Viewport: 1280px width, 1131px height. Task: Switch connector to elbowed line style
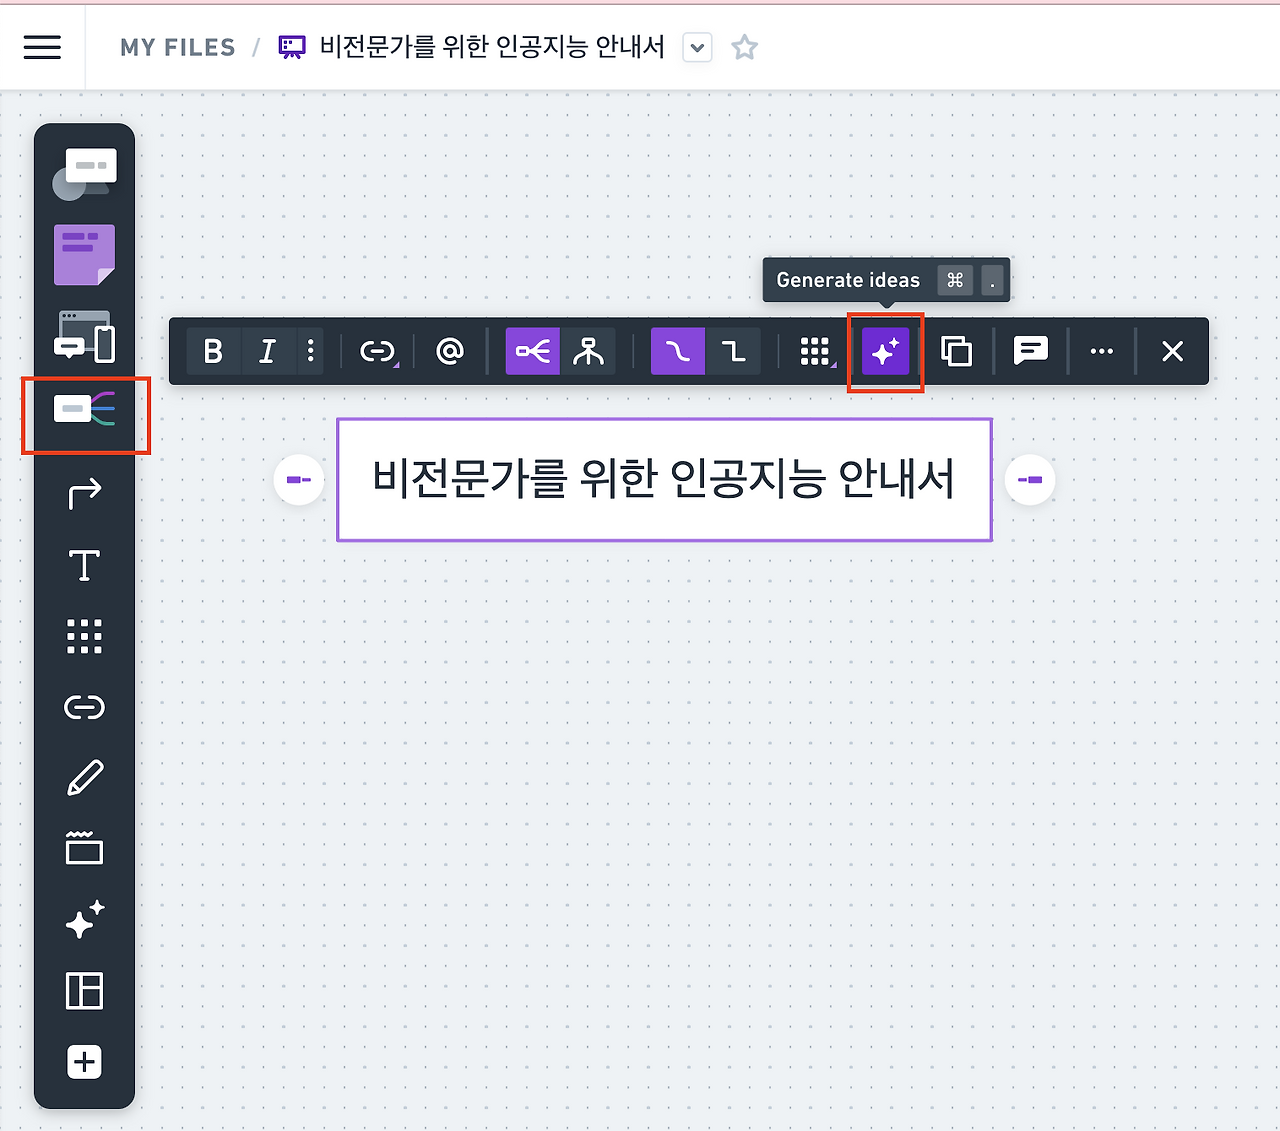point(736,351)
